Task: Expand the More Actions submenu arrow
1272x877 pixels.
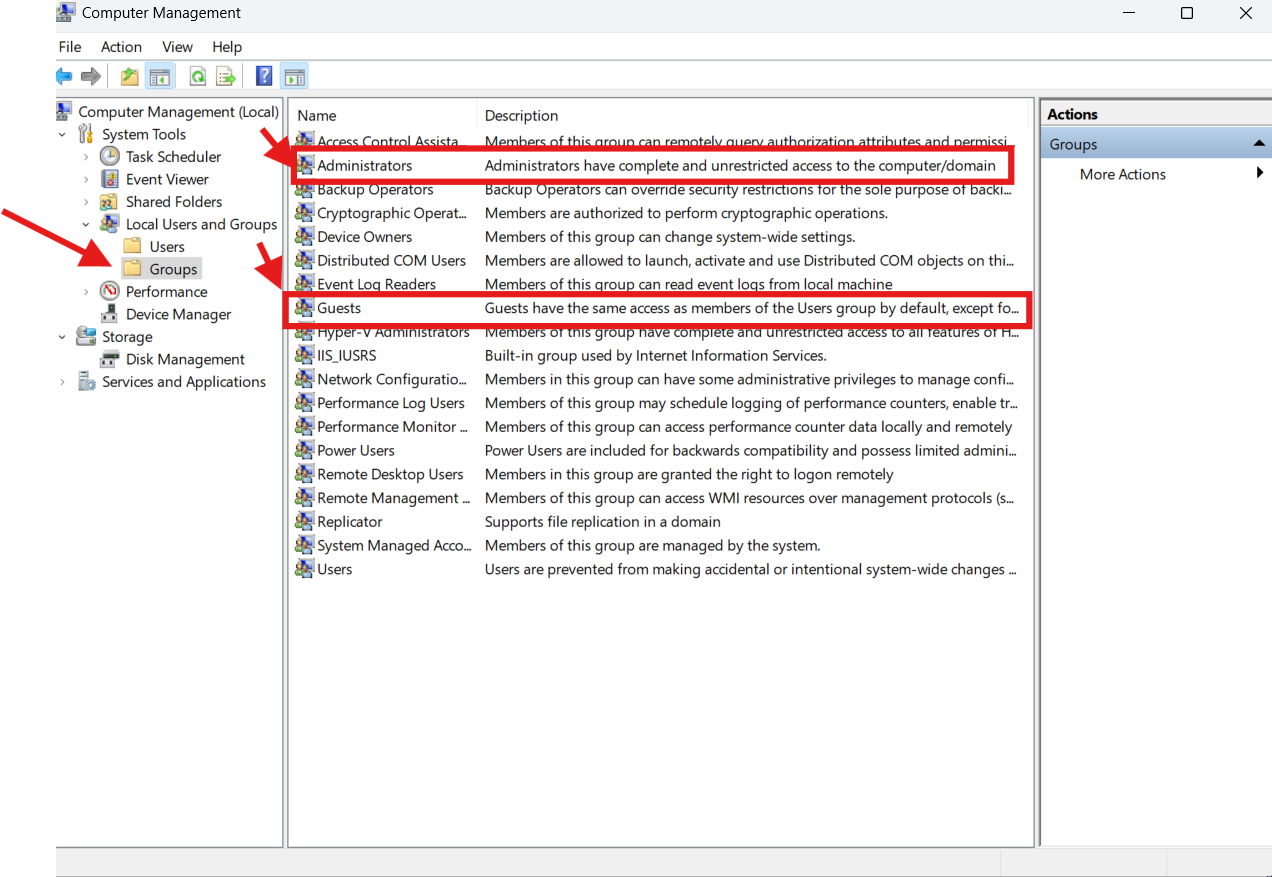Action: point(1260,174)
